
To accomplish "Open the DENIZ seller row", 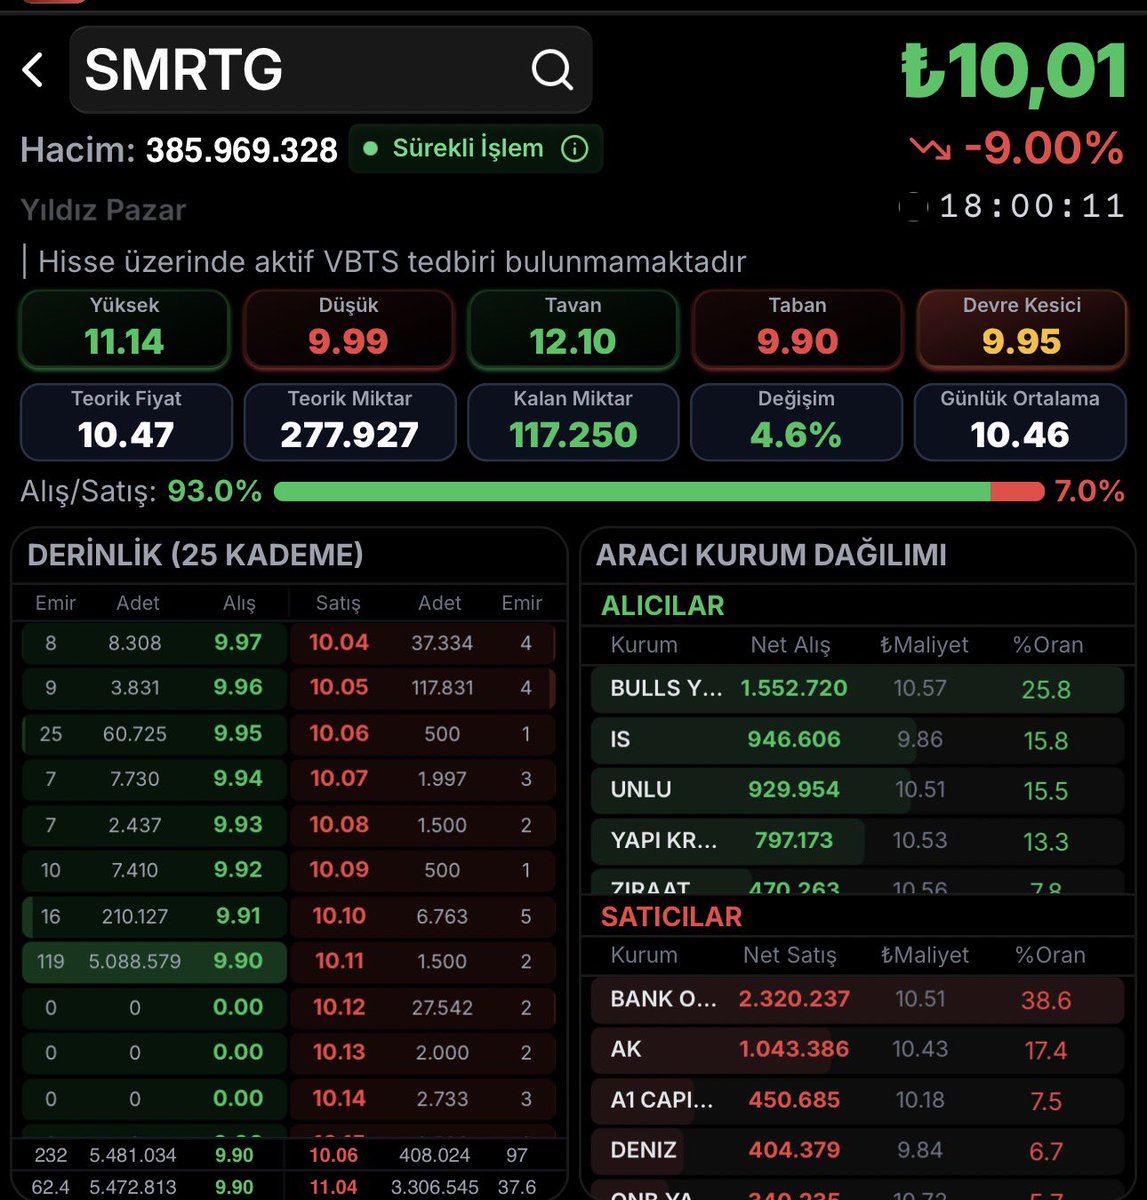I will point(857,1151).
